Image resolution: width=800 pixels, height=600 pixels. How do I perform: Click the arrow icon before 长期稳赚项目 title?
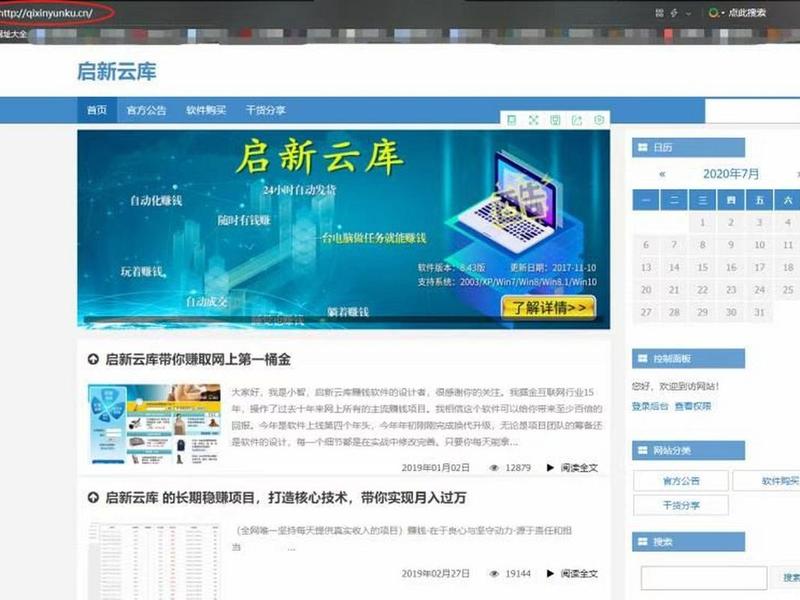coord(93,497)
